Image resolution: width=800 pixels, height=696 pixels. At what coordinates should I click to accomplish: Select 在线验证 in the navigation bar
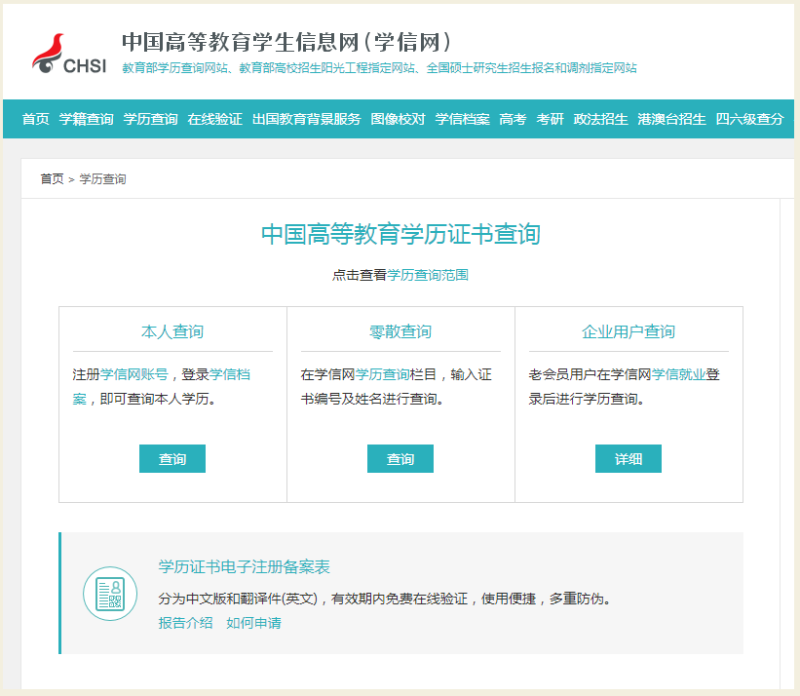coord(215,119)
